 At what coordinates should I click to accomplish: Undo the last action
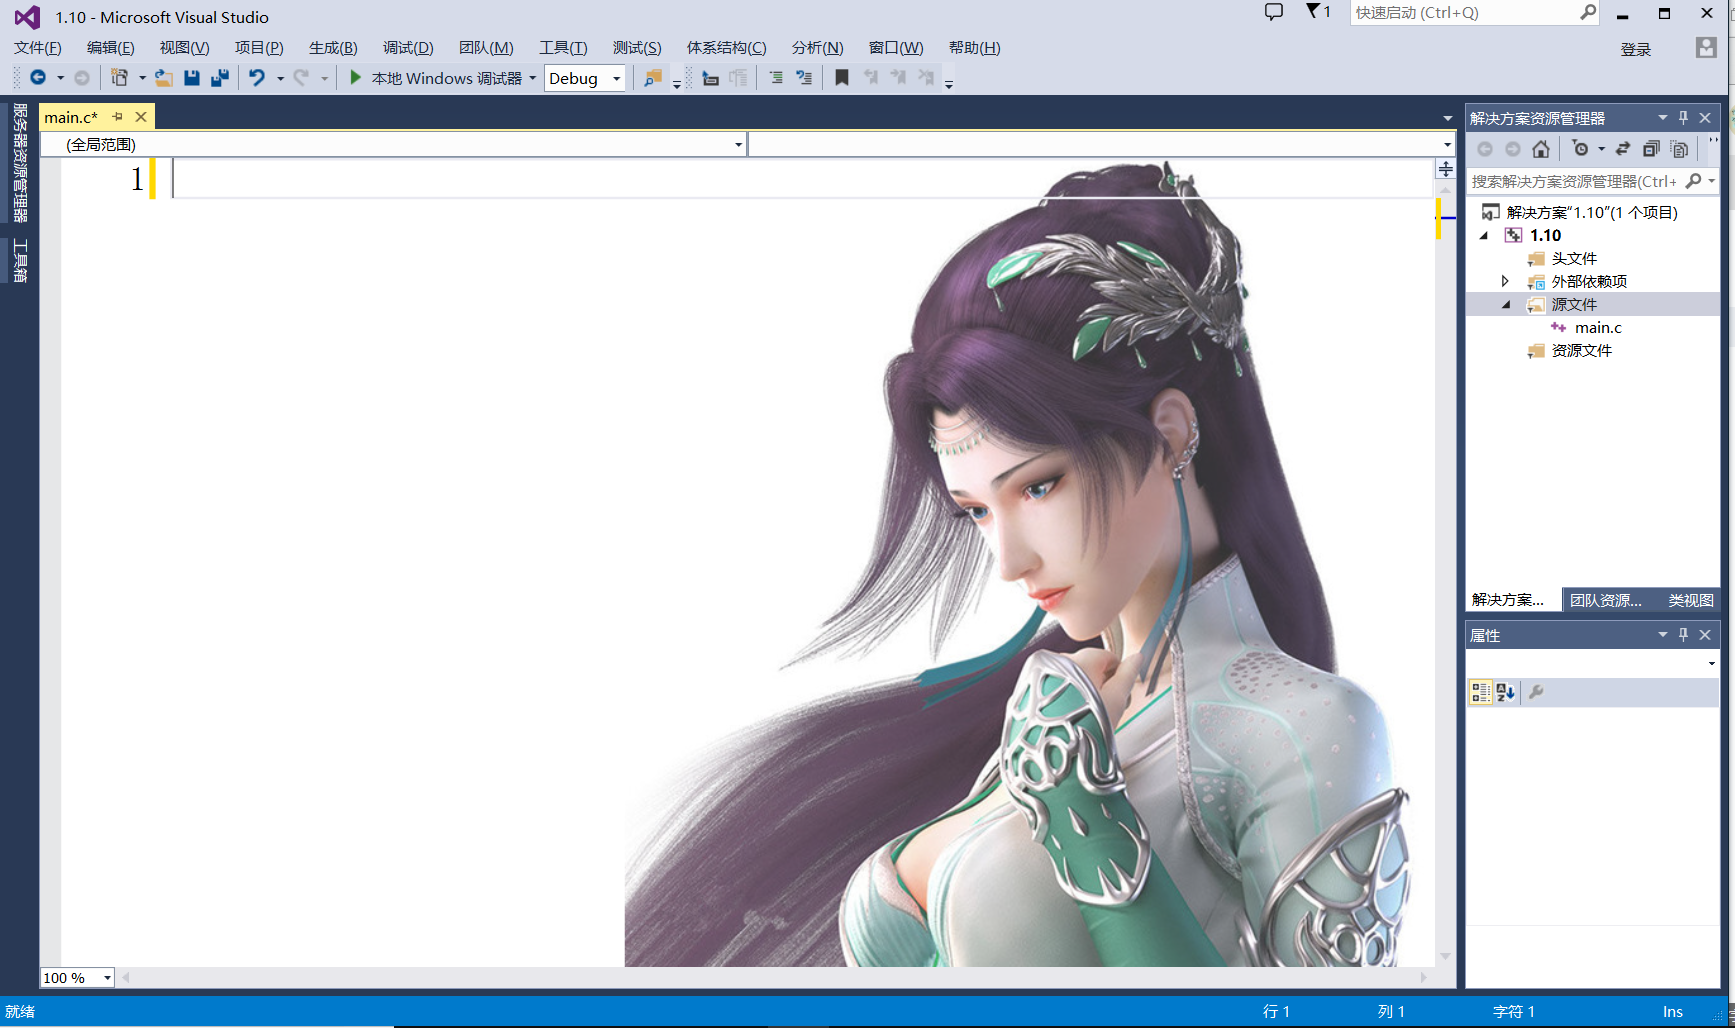(257, 78)
